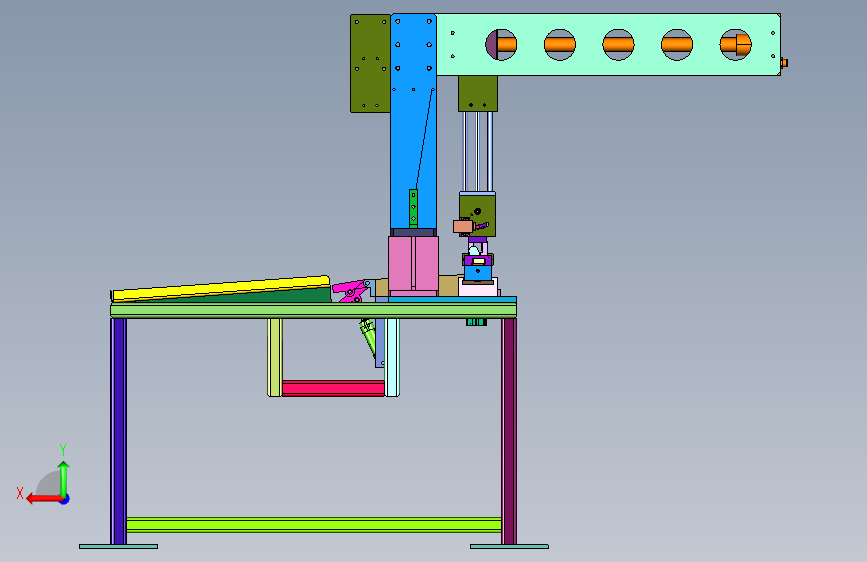The image size is (867, 562).
Task: Click the dark green wedge under yellow plate
Action: (276, 295)
